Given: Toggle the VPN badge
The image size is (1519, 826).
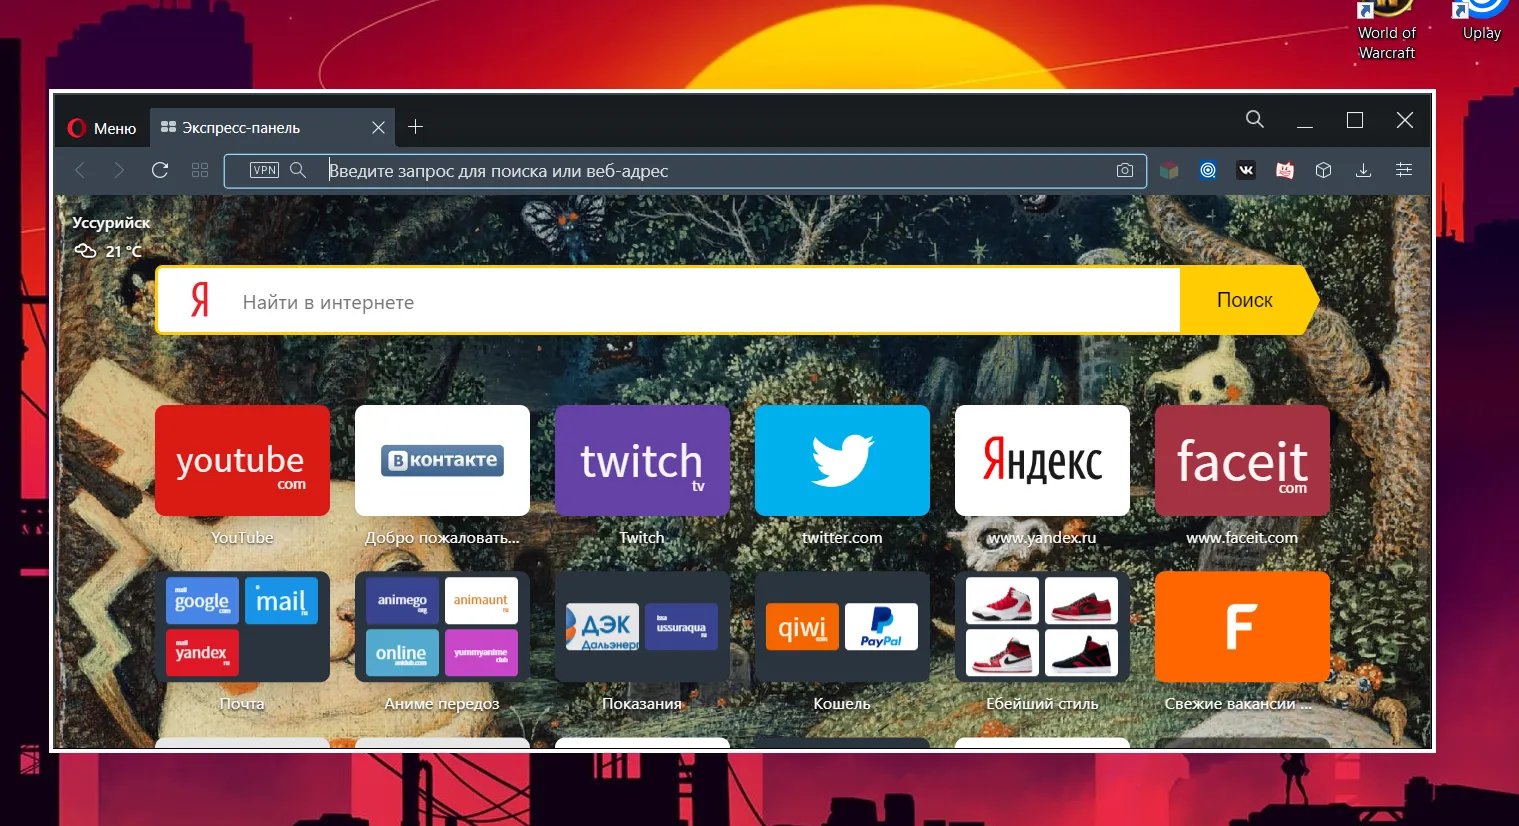Looking at the screenshot, I should click(264, 170).
